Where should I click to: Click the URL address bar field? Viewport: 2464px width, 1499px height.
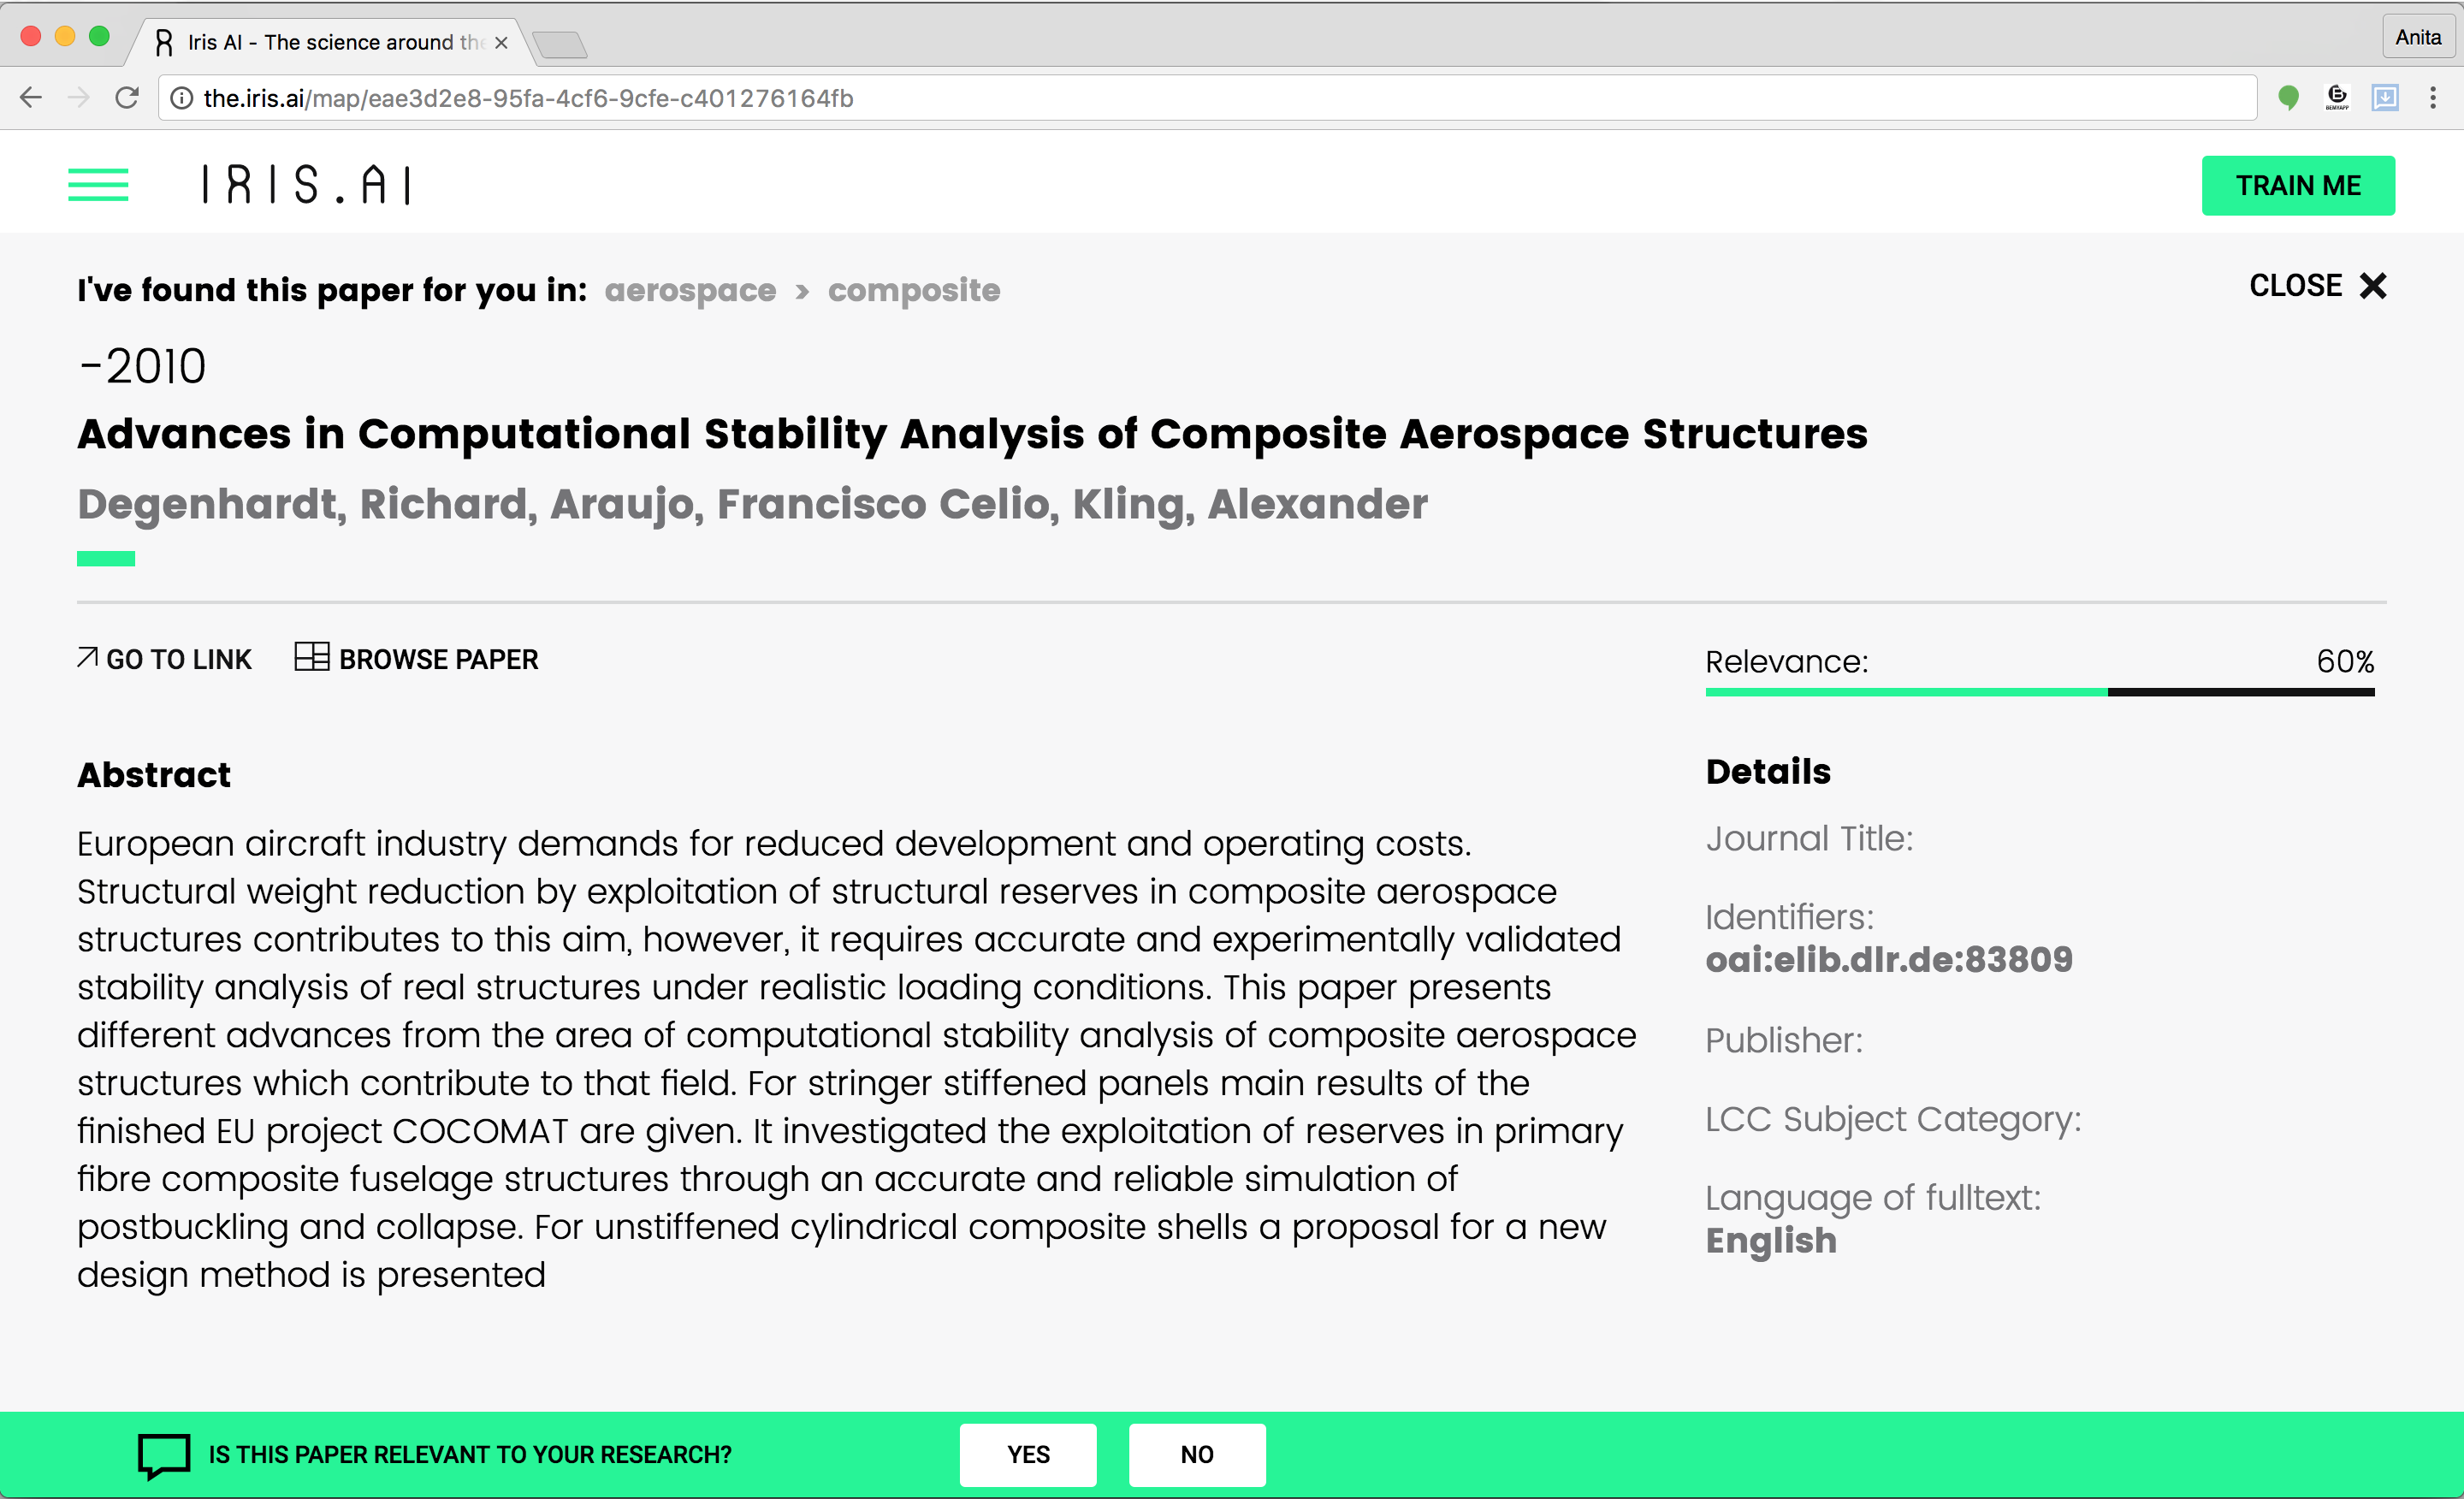[1200, 98]
